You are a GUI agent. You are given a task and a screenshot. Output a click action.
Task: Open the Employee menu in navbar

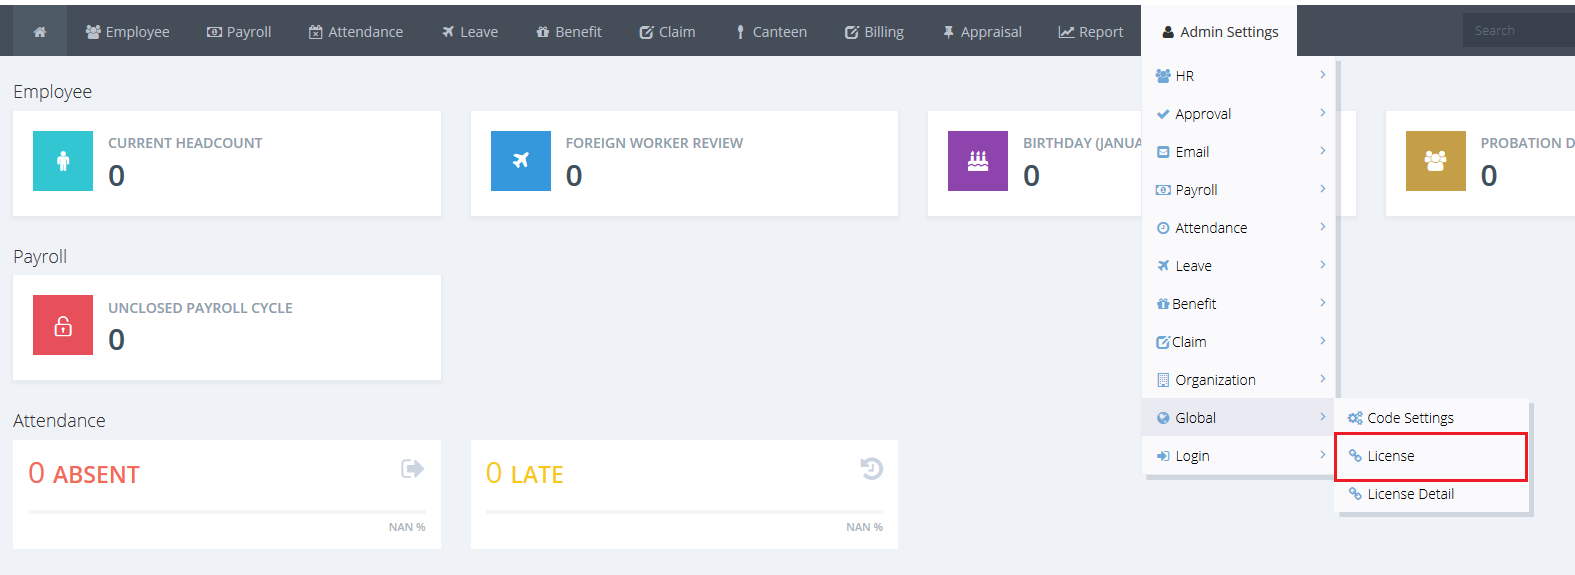(128, 32)
